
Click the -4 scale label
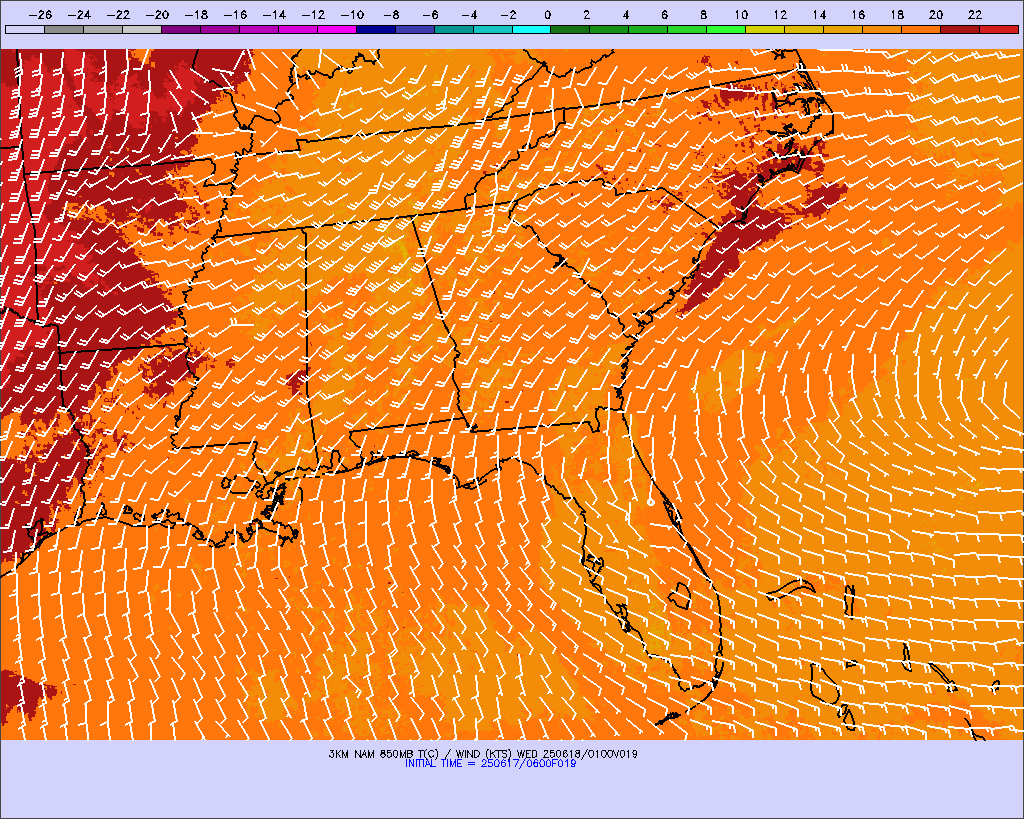tap(469, 14)
